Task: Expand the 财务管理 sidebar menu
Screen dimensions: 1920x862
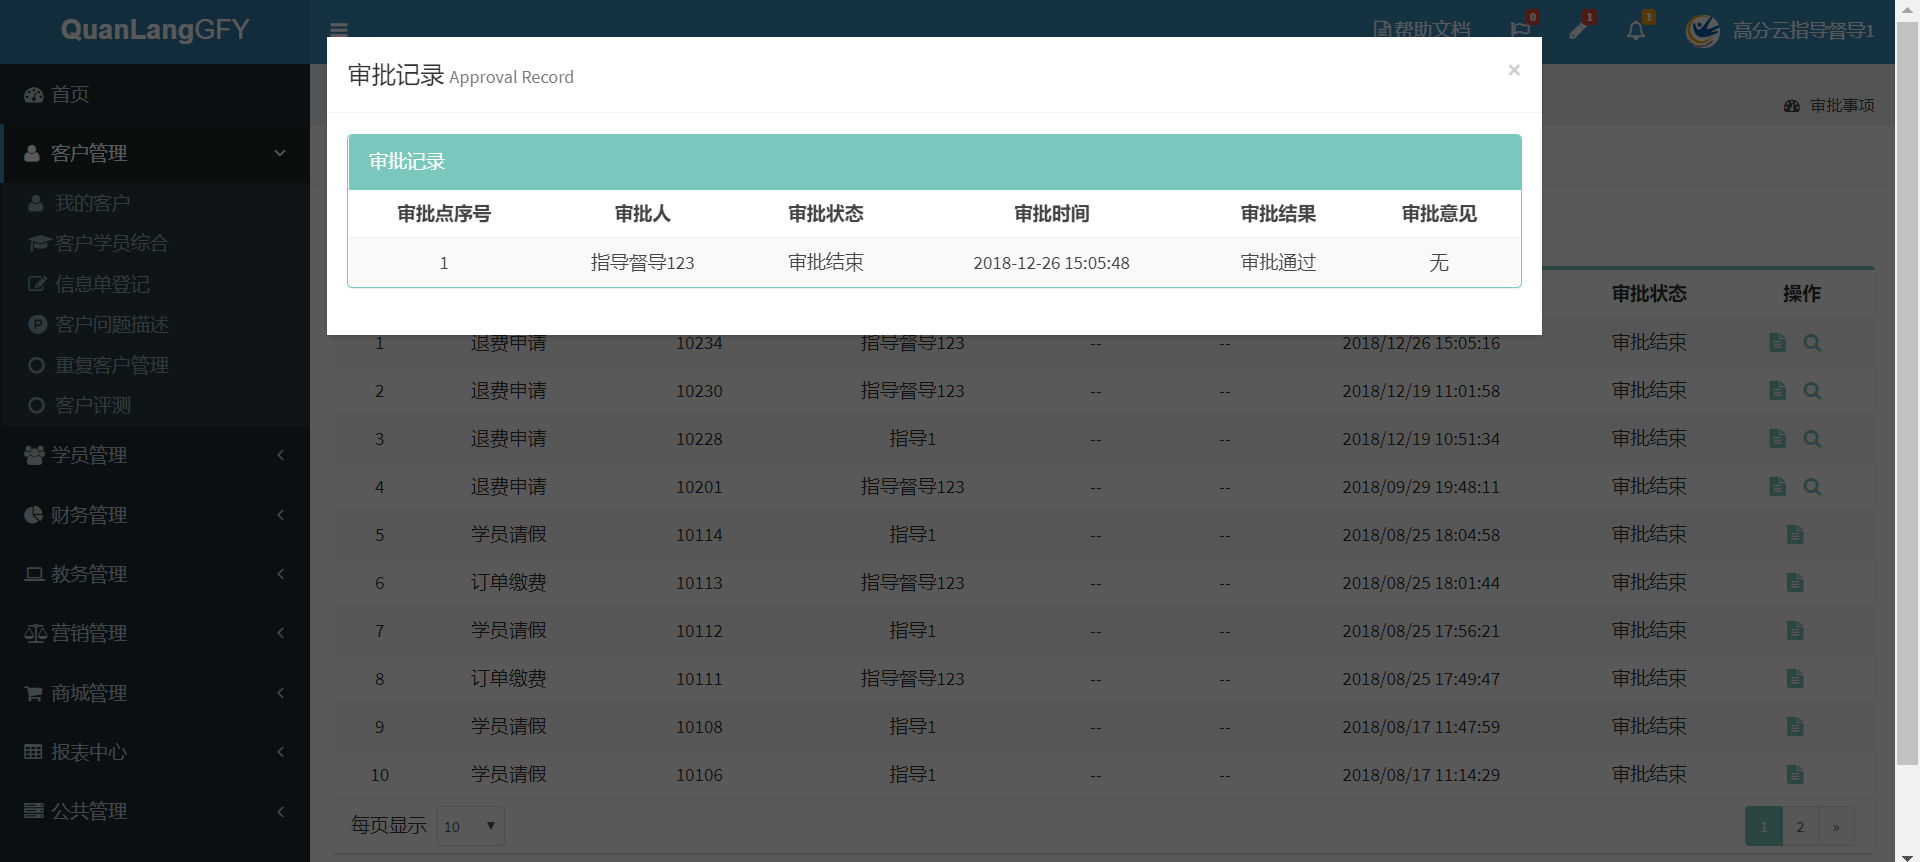Action: [155, 515]
